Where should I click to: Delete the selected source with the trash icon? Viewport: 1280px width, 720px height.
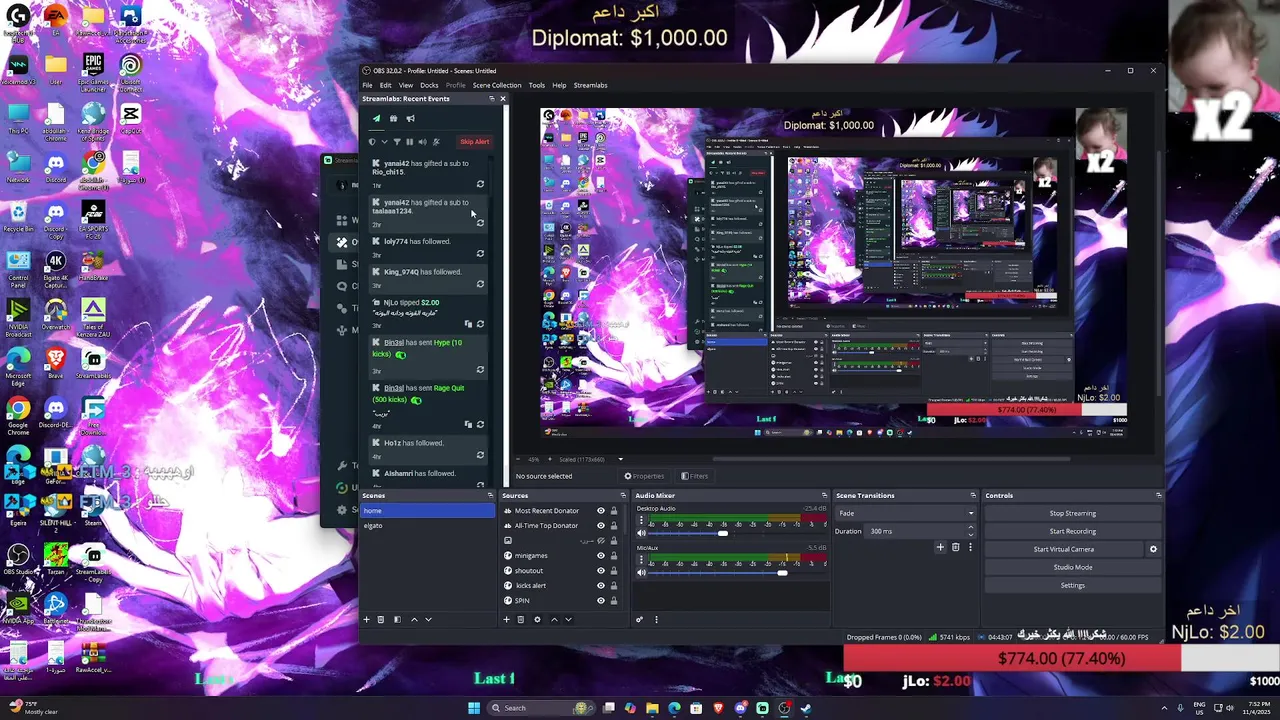520,619
